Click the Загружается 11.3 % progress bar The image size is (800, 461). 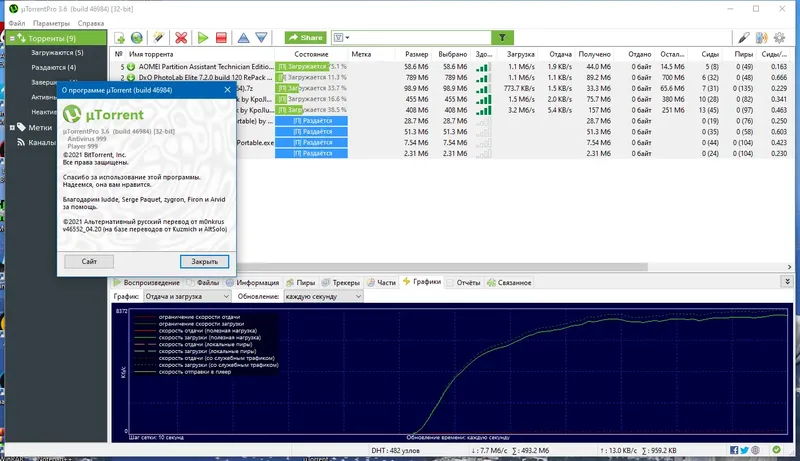tap(311, 78)
